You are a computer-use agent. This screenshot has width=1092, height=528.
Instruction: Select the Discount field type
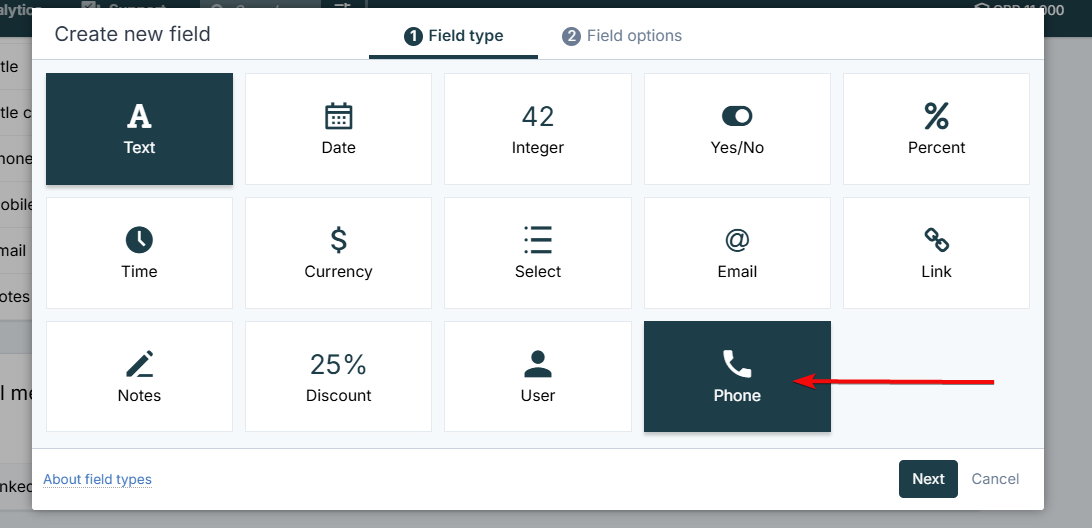(338, 377)
